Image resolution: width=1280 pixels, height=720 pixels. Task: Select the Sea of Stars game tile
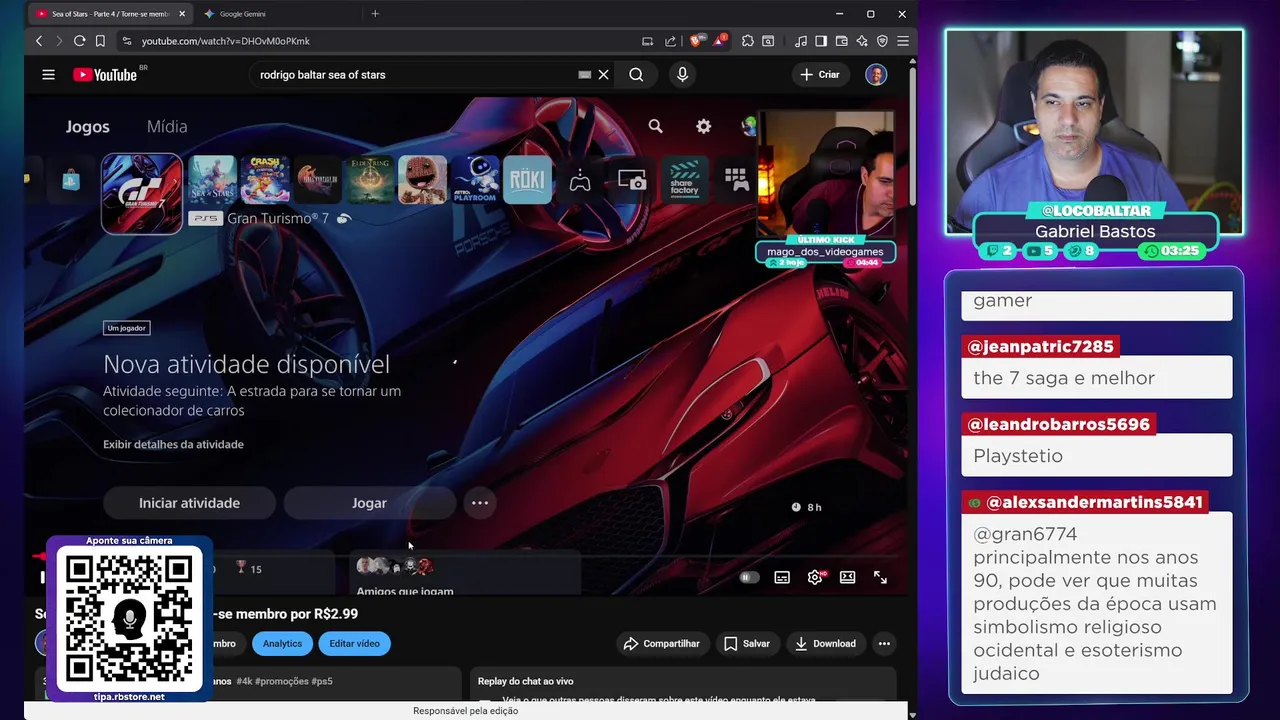(212, 180)
